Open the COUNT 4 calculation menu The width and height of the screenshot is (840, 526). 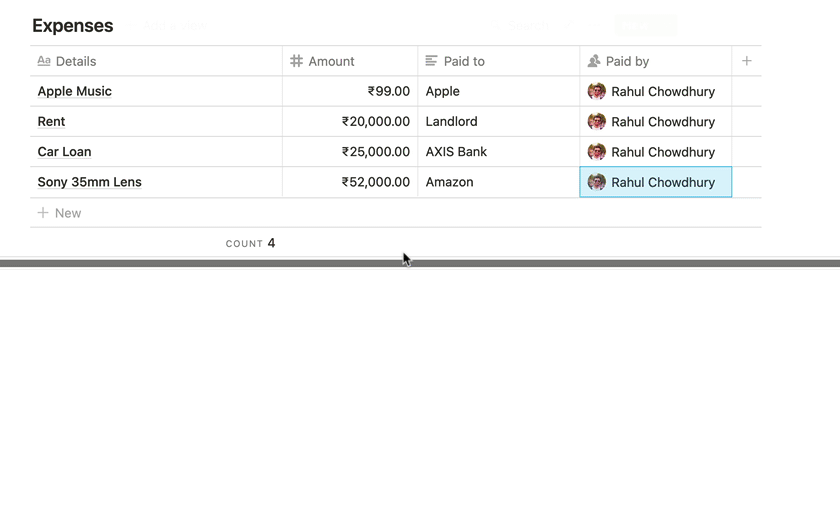(250, 243)
